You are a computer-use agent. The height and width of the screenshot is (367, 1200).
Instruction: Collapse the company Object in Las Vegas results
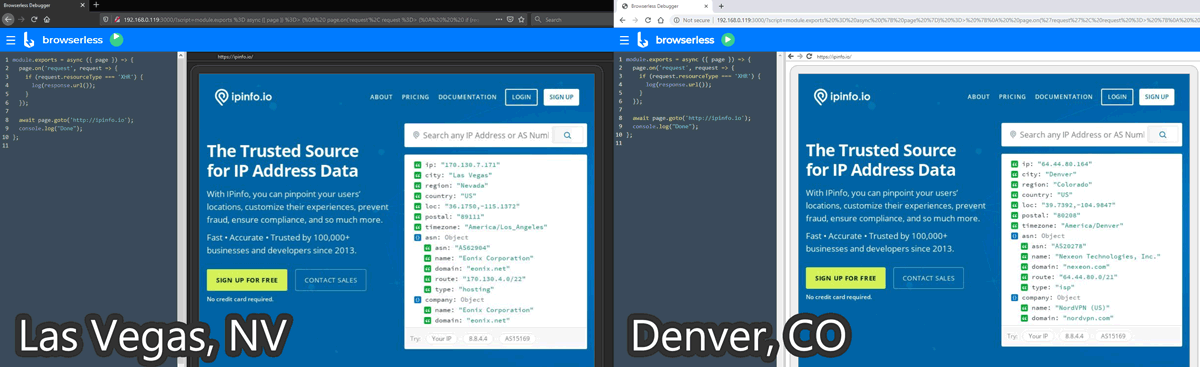(x=416, y=299)
